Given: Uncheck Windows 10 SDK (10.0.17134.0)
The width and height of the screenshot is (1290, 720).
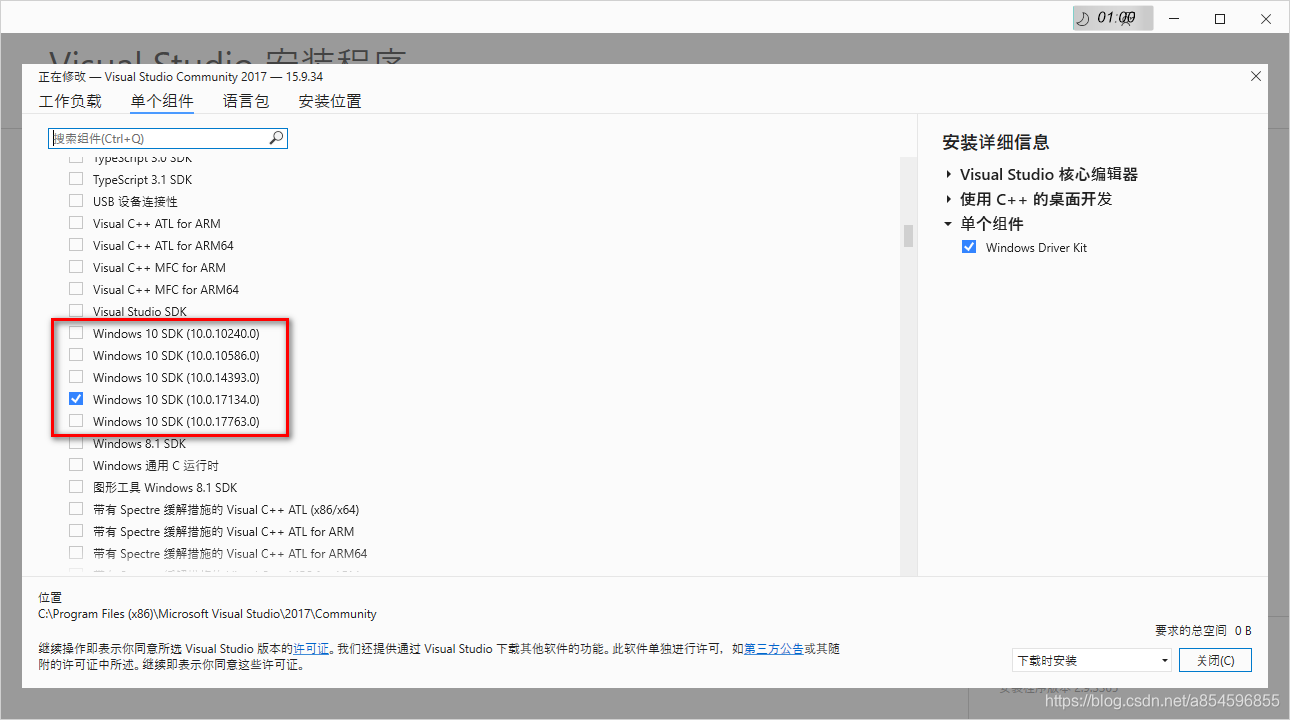Looking at the screenshot, I should point(76,399).
